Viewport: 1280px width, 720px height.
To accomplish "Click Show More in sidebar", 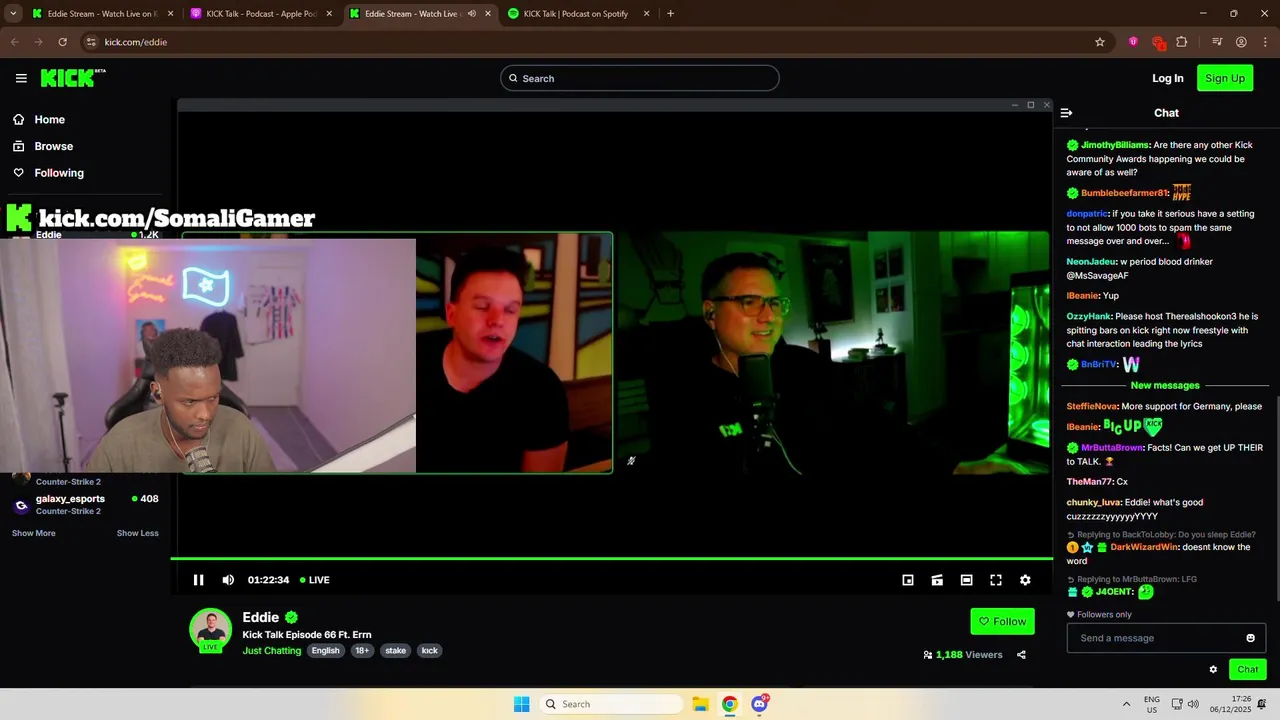I will [x=34, y=533].
